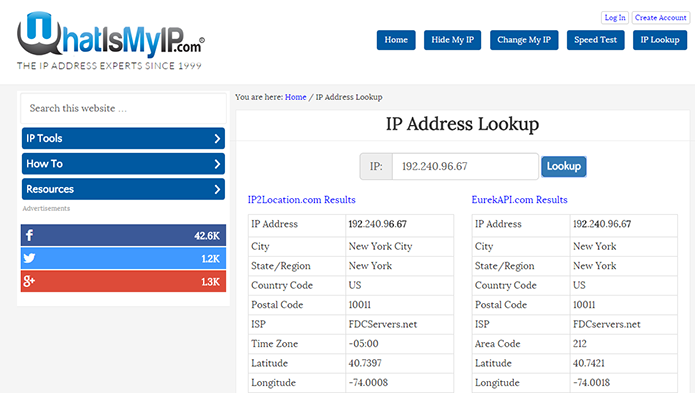The height and width of the screenshot is (393, 695).
Task: Share via the Twitter bird icon
Action: pyautogui.click(x=29, y=258)
